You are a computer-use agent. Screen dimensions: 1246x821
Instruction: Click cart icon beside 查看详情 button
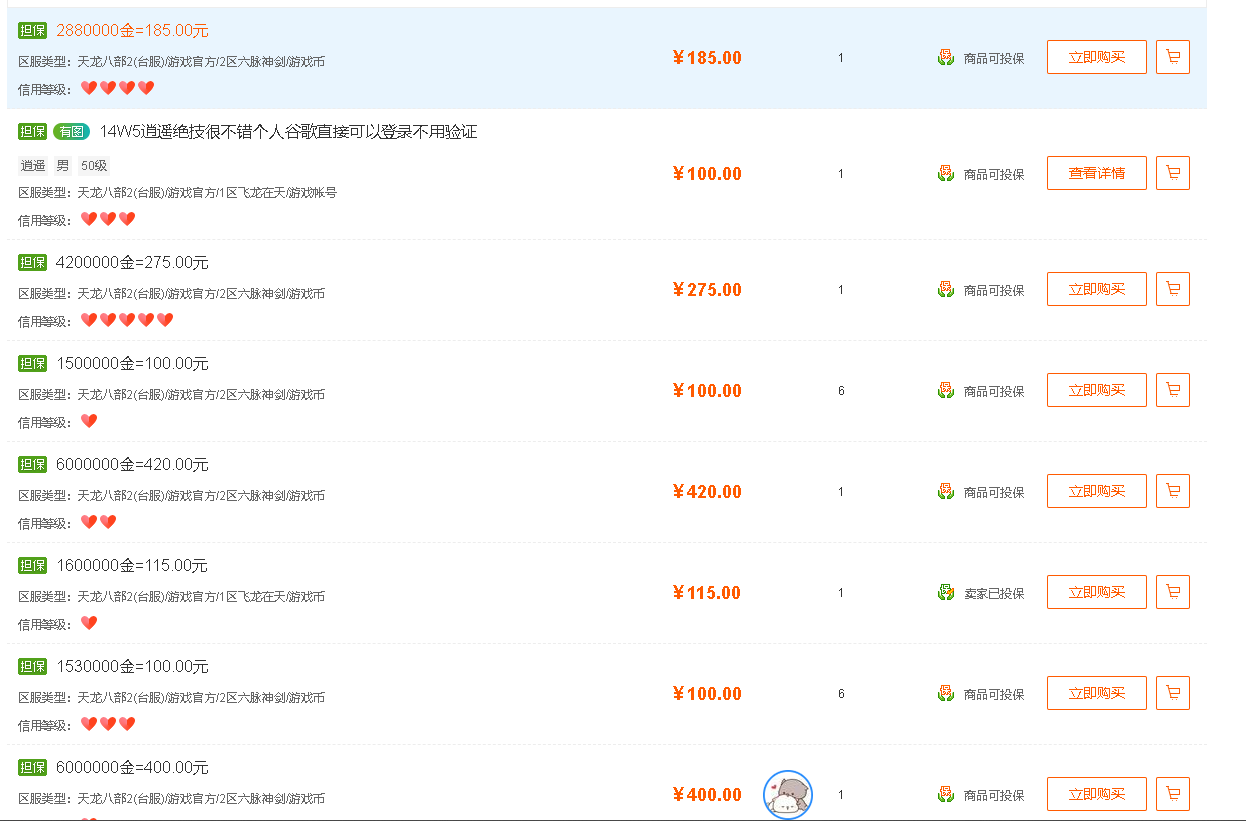(x=1172, y=173)
